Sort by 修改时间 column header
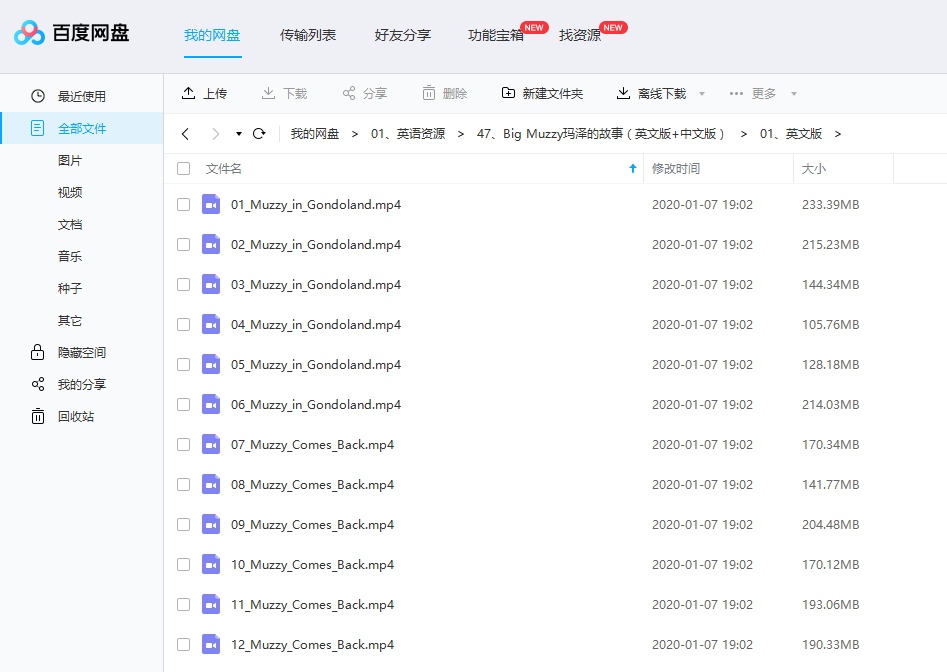Screen dimensions: 947x672 point(676,168)
